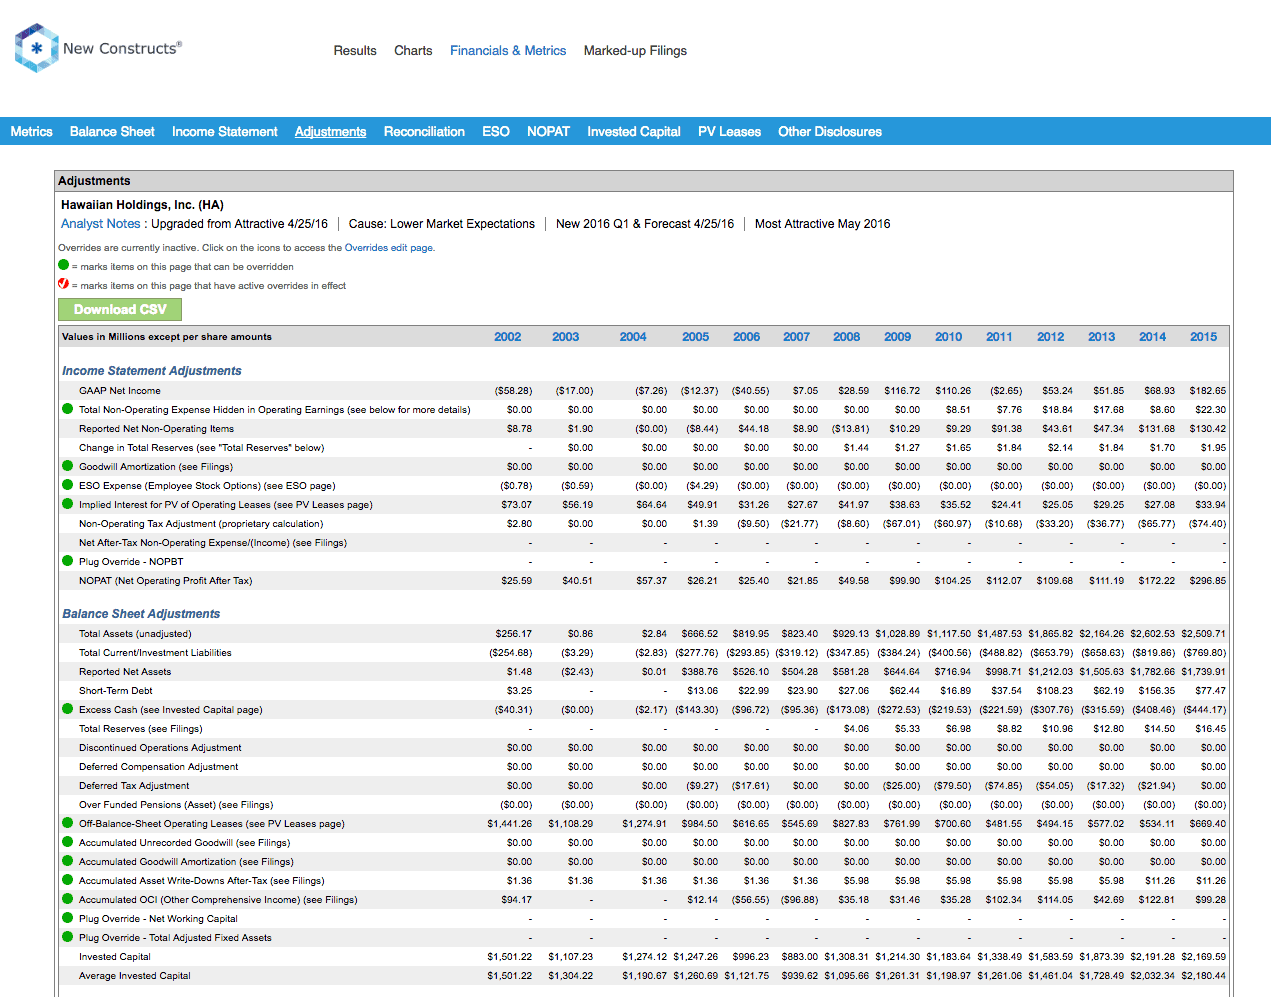Click override icon for Total Non-Operating Expense row
The width and height of the screenshot is (1271, 997).
68,409
